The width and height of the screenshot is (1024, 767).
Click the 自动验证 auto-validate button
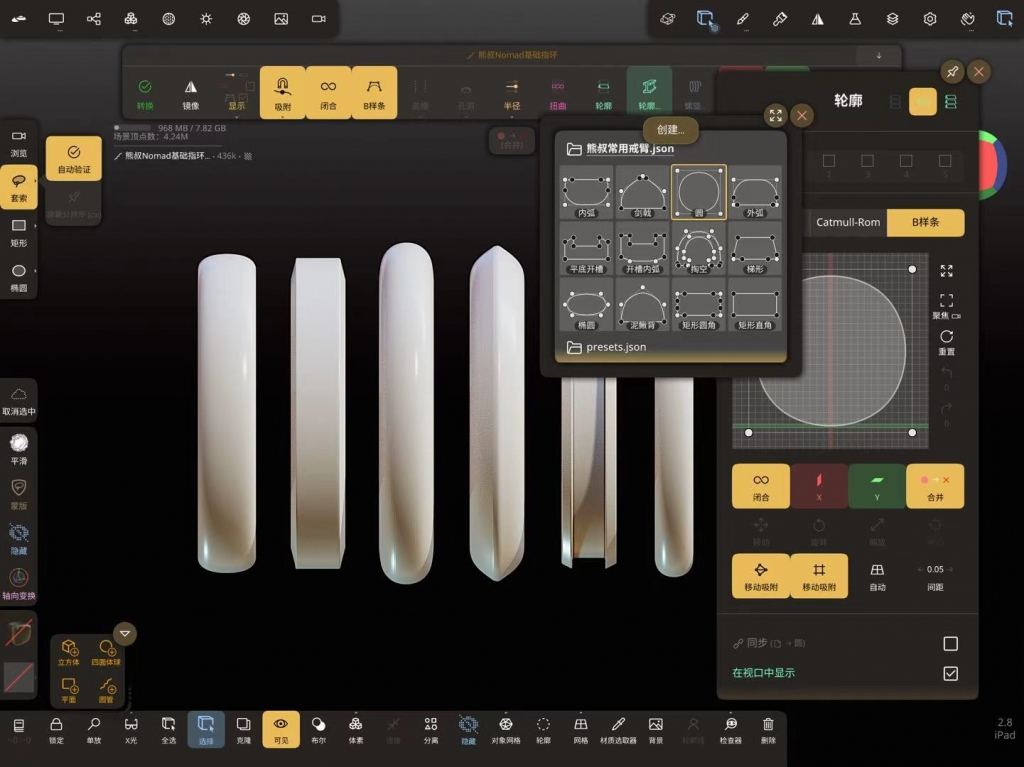[73, 158]
